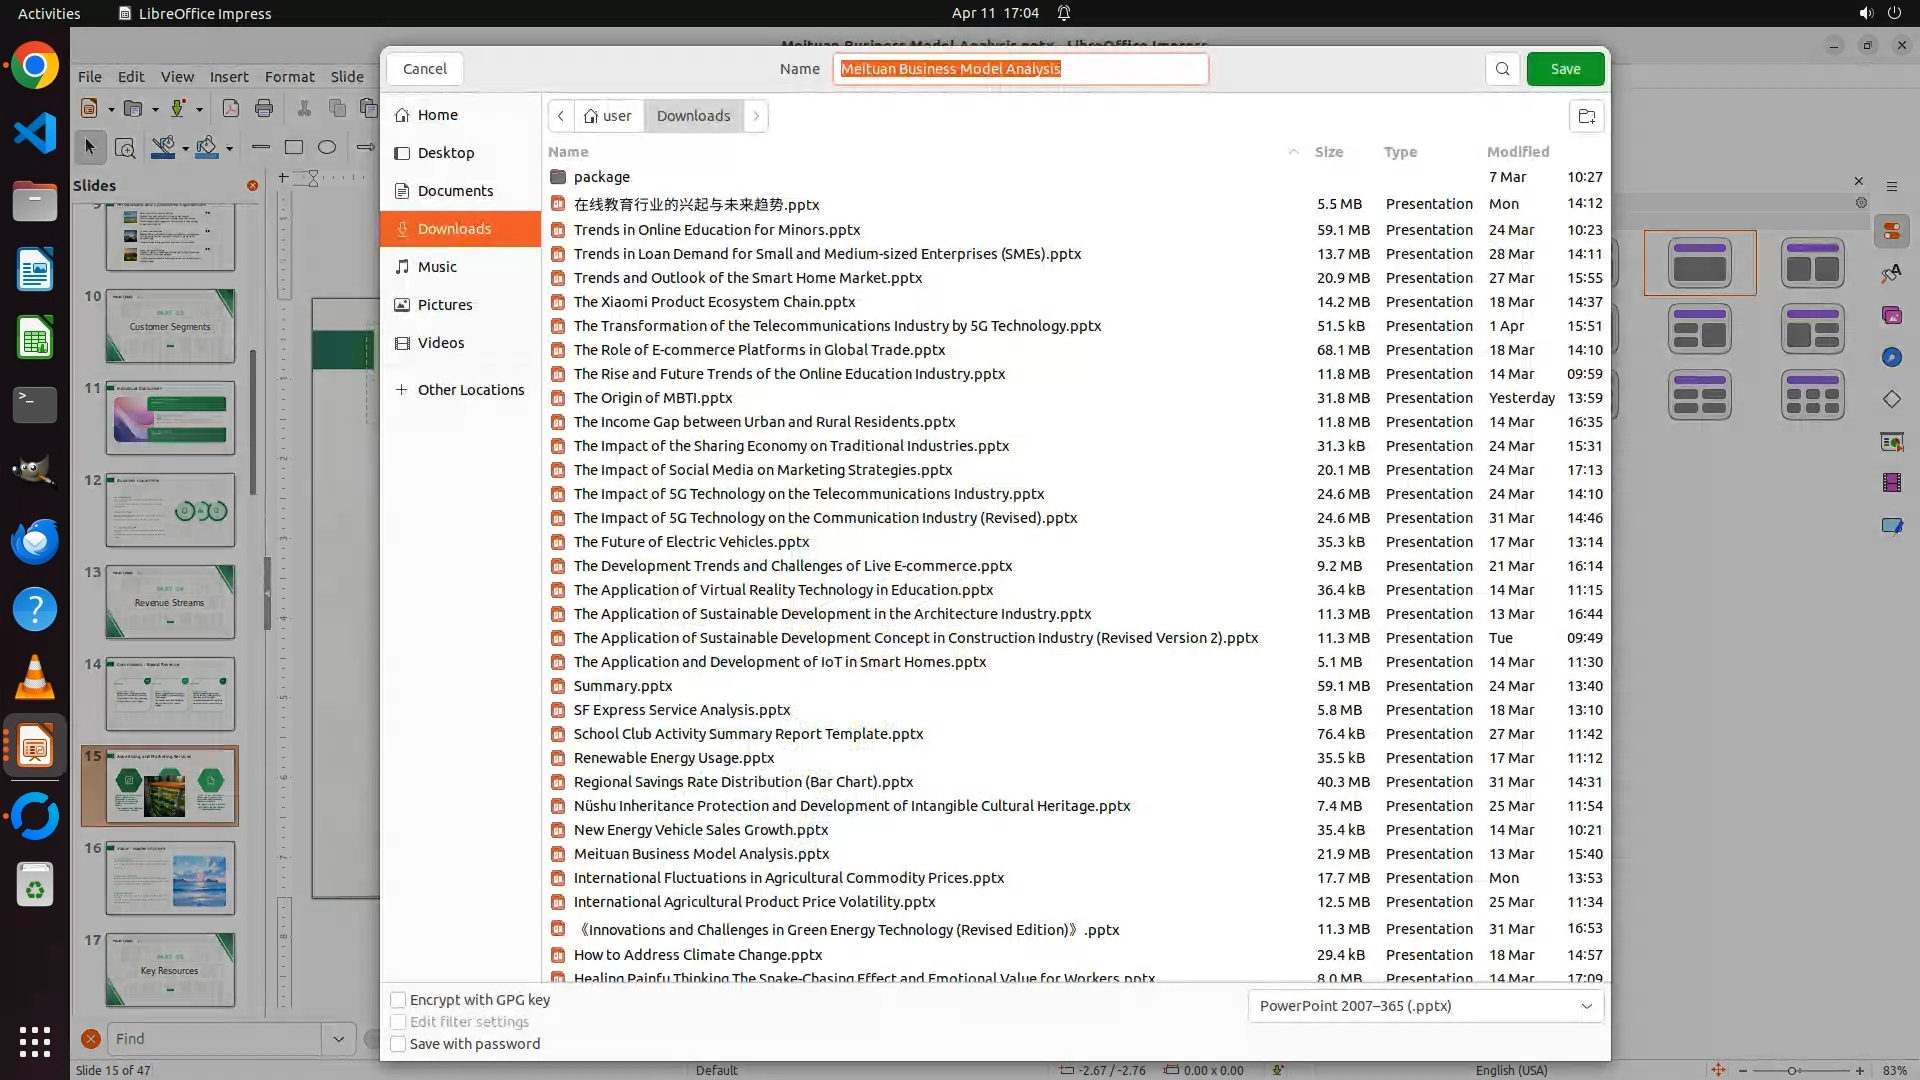Click the search icon in save dialog
Screen dimensions: 1920x1080
(1502, 69)
